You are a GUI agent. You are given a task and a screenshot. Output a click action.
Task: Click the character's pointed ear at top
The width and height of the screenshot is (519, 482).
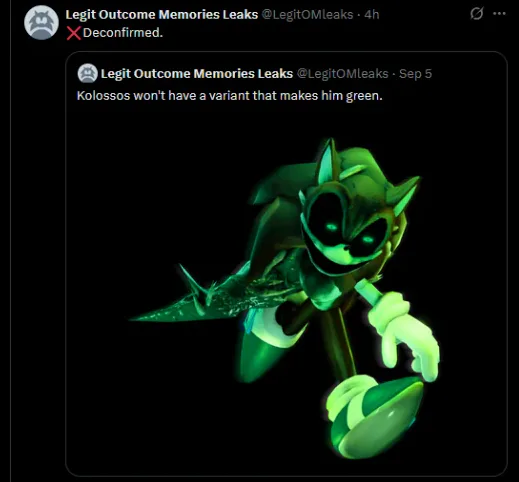[x=328, y=162]
